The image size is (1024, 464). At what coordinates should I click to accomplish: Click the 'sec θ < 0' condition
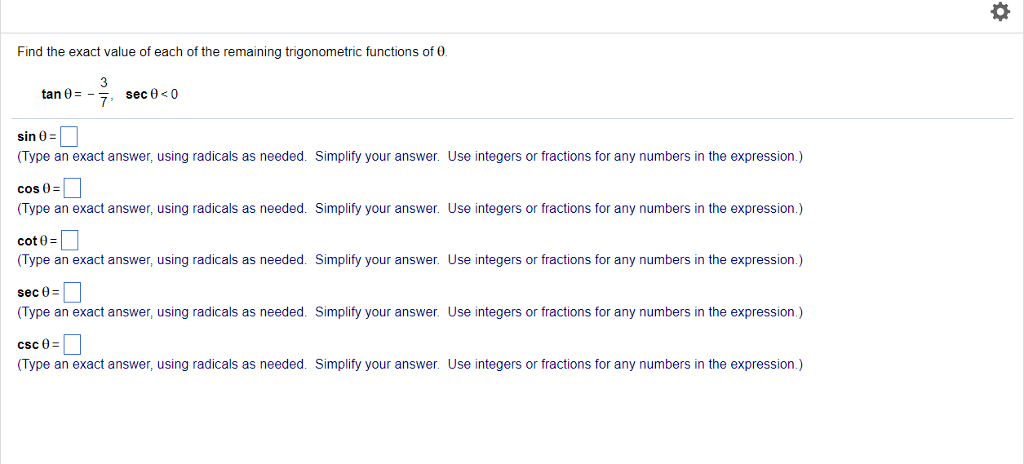pyautogui.click(x=152, y=95)
